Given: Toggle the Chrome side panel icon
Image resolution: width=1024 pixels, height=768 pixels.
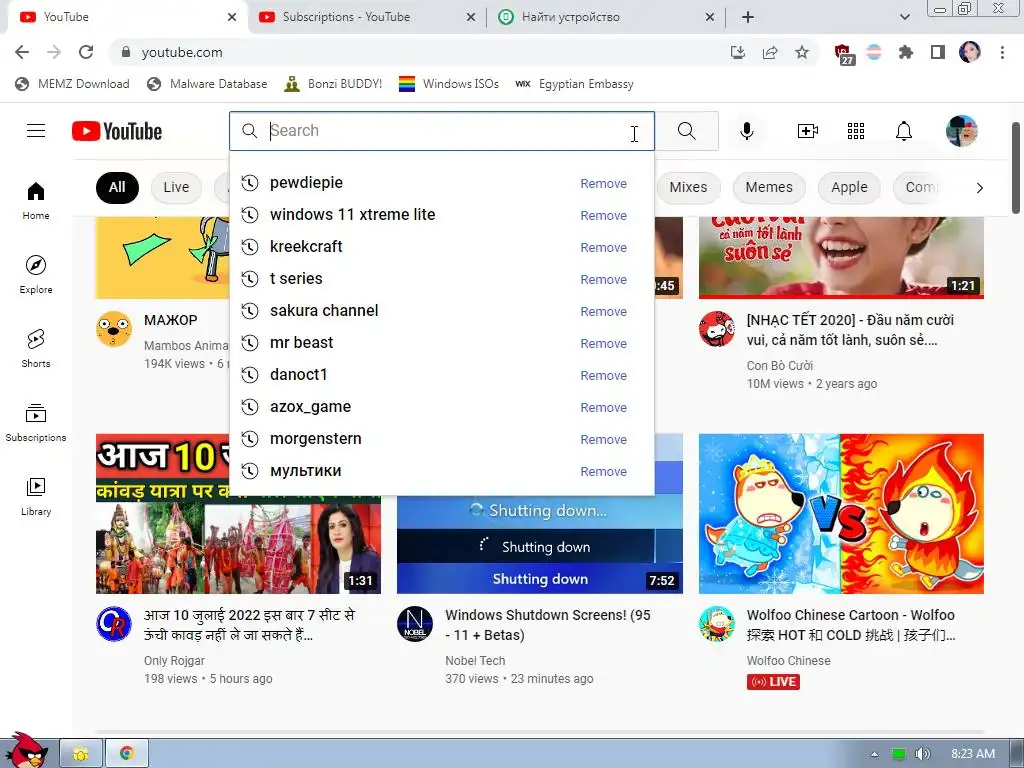Looking at the screenshot, I should (x=938, y=52).
